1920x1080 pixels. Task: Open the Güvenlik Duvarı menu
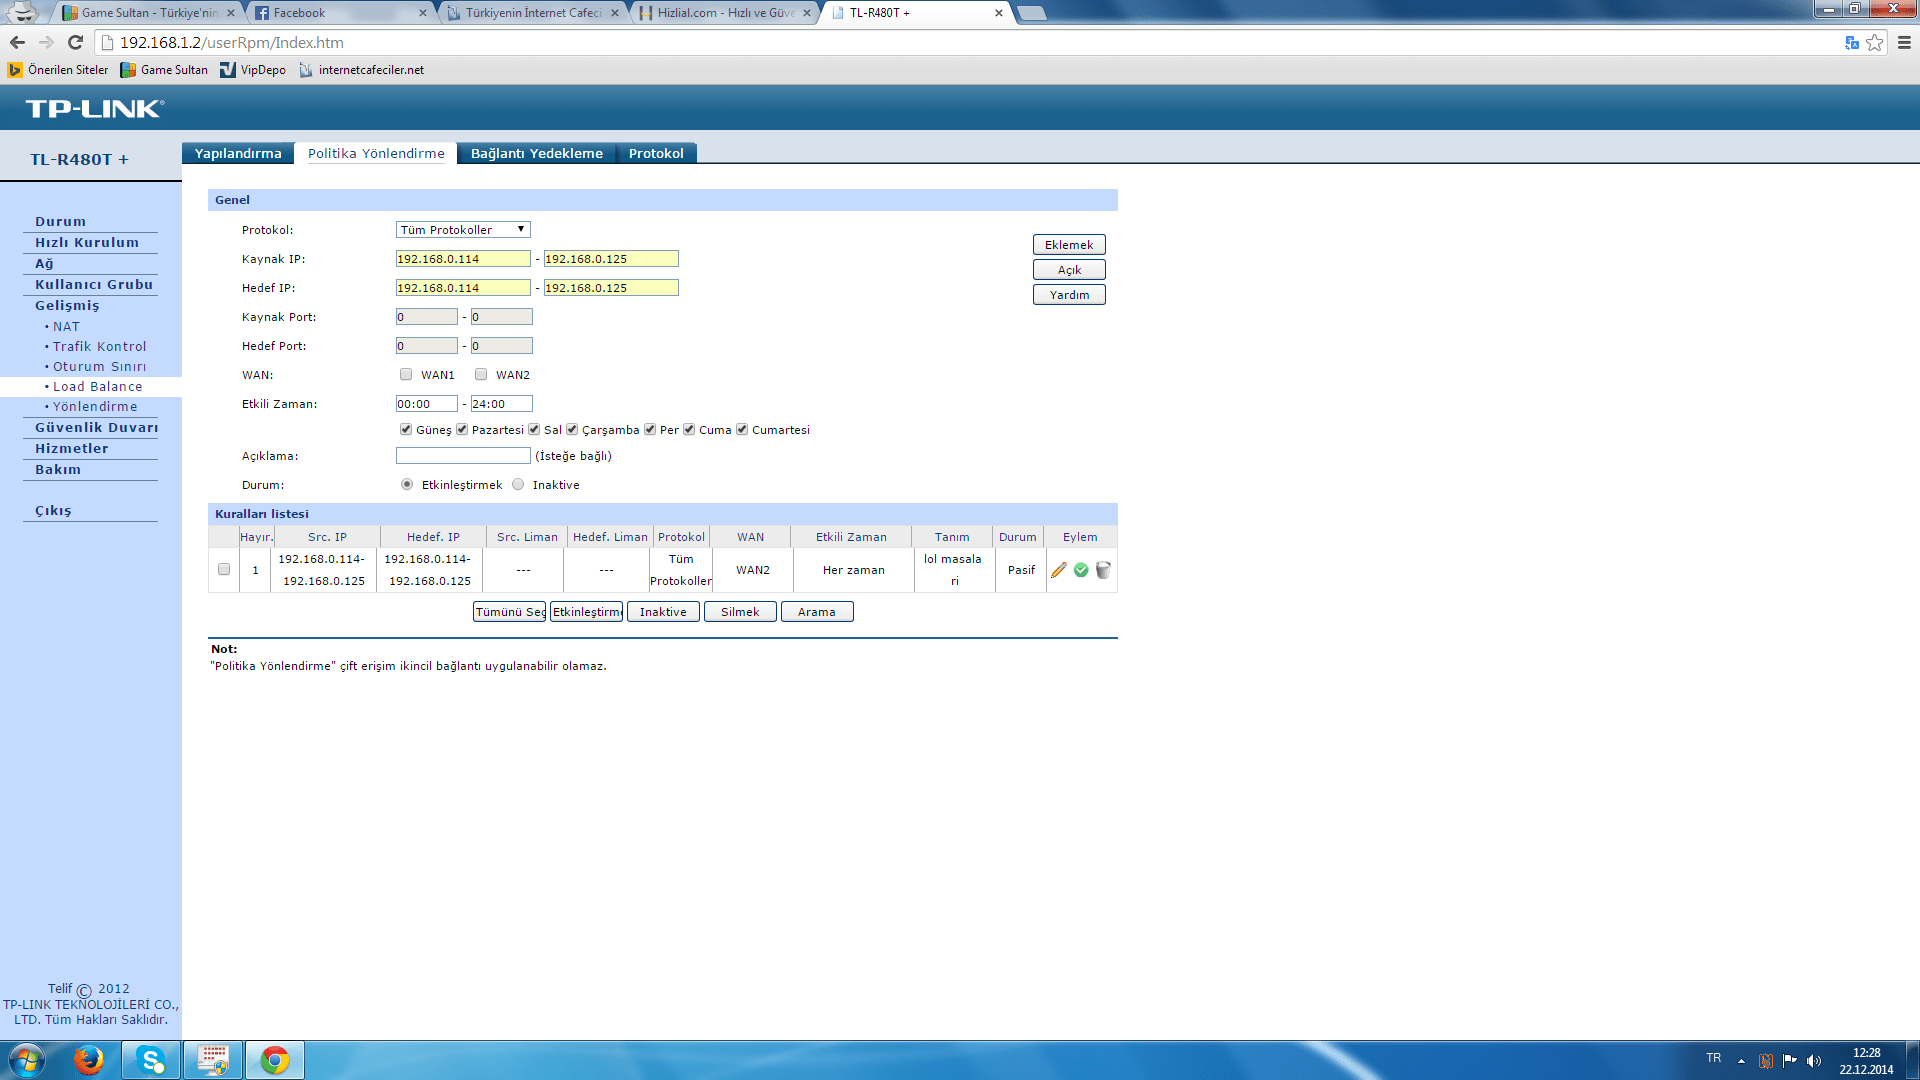pos(96,427)
